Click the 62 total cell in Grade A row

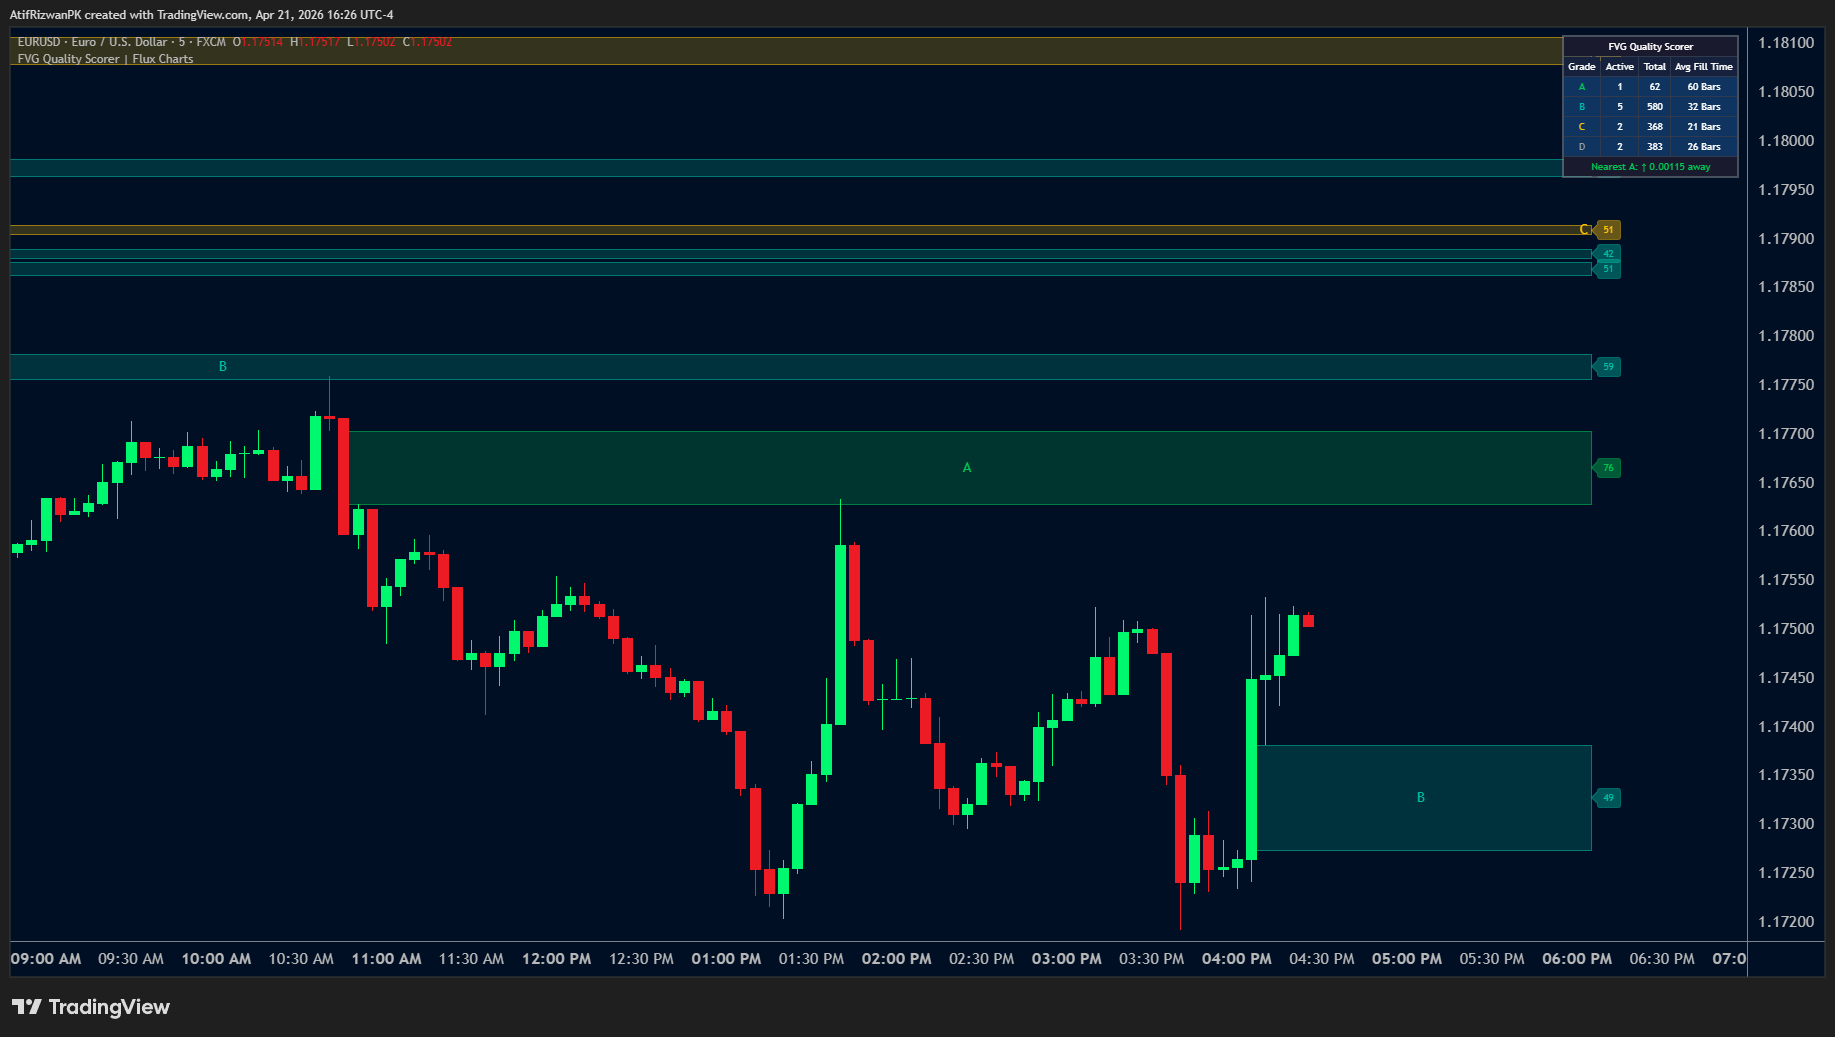coord(1655,87)
